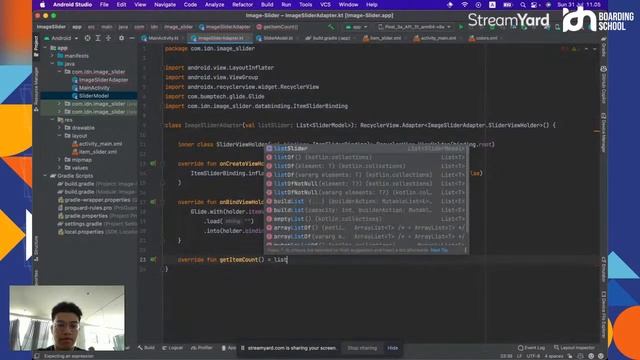Open the Navigate menu
Image resolution: width=640 pixels, height=360 pixels.
[x=165, y=5]
